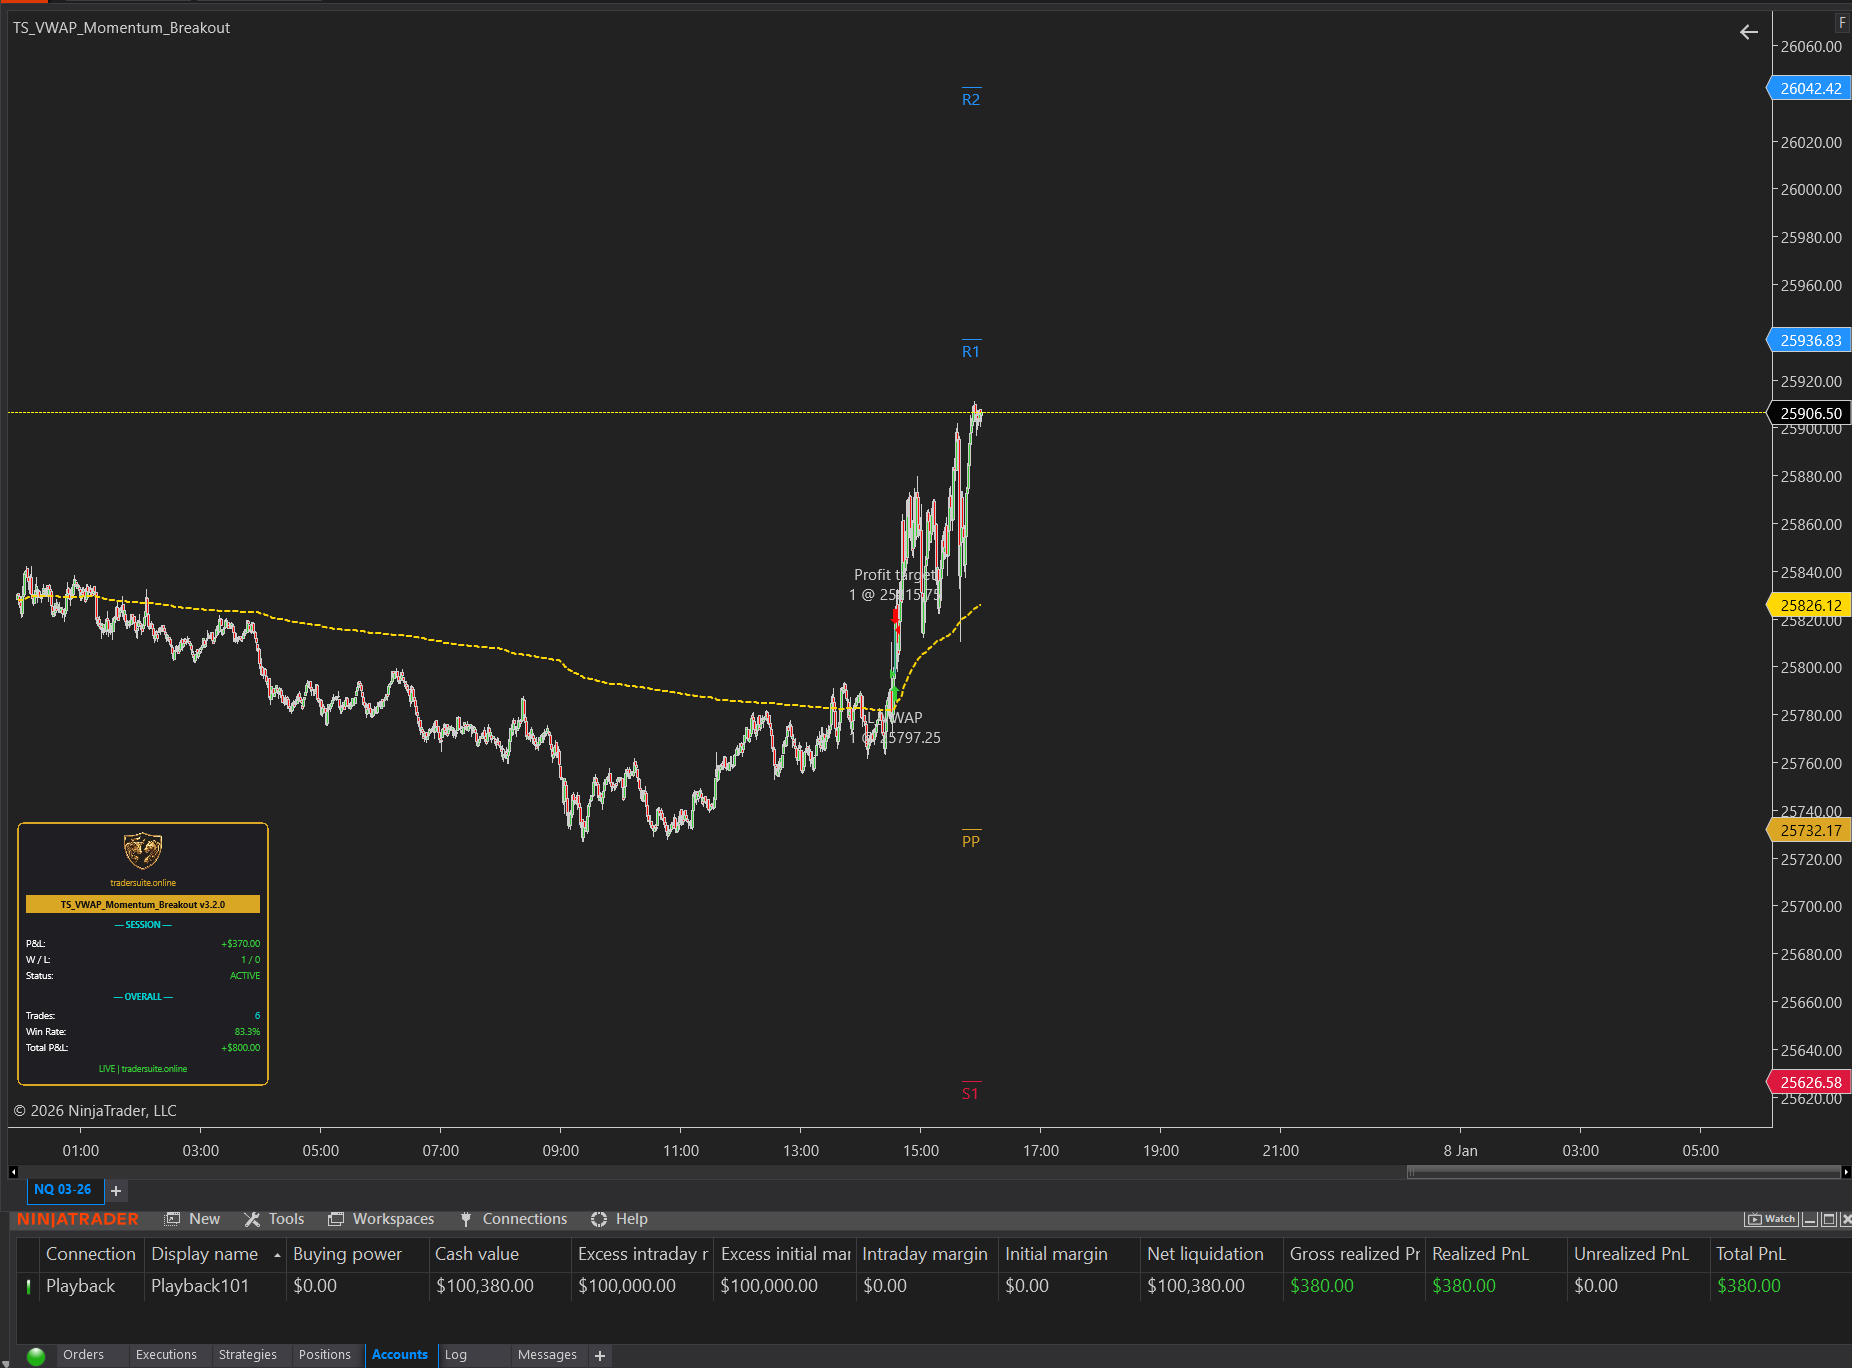Screen dimensions: 1852x1368
Task: Click the back arrow icon on chart
Action: [x=1748, y=32]
